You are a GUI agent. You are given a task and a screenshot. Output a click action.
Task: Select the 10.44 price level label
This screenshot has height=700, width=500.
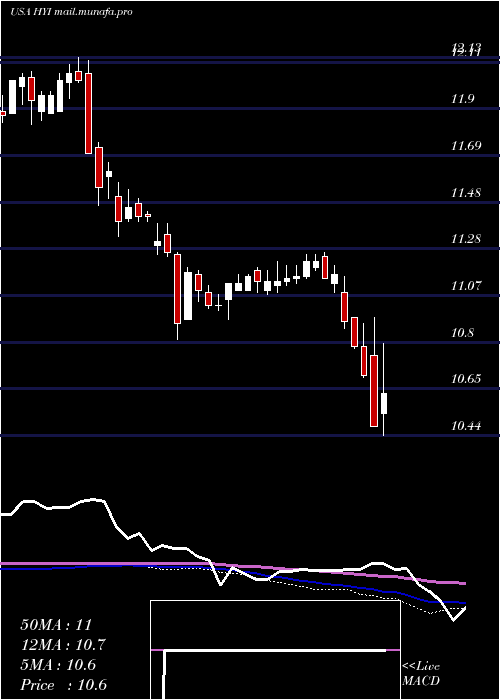click(x=466, y=426)
